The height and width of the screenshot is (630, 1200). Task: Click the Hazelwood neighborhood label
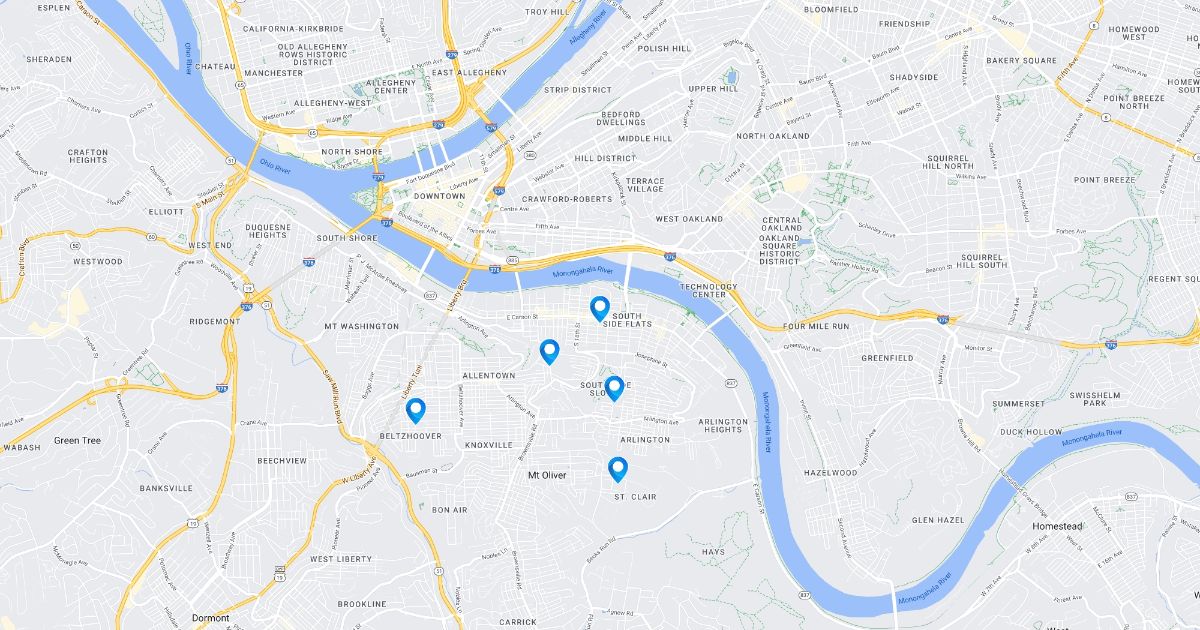tap(831, 472)
